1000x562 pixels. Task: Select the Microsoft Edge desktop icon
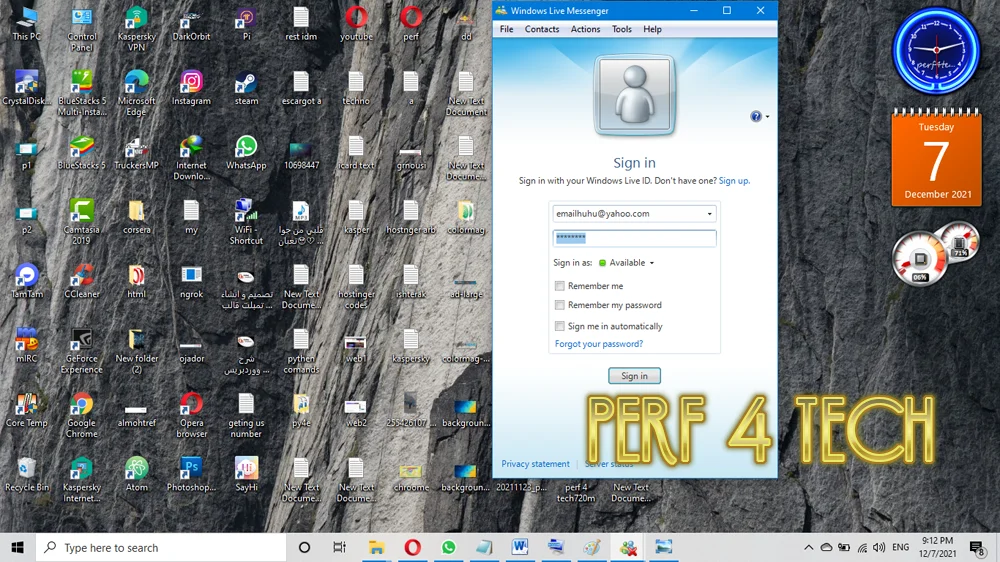[x=136, y=93]
